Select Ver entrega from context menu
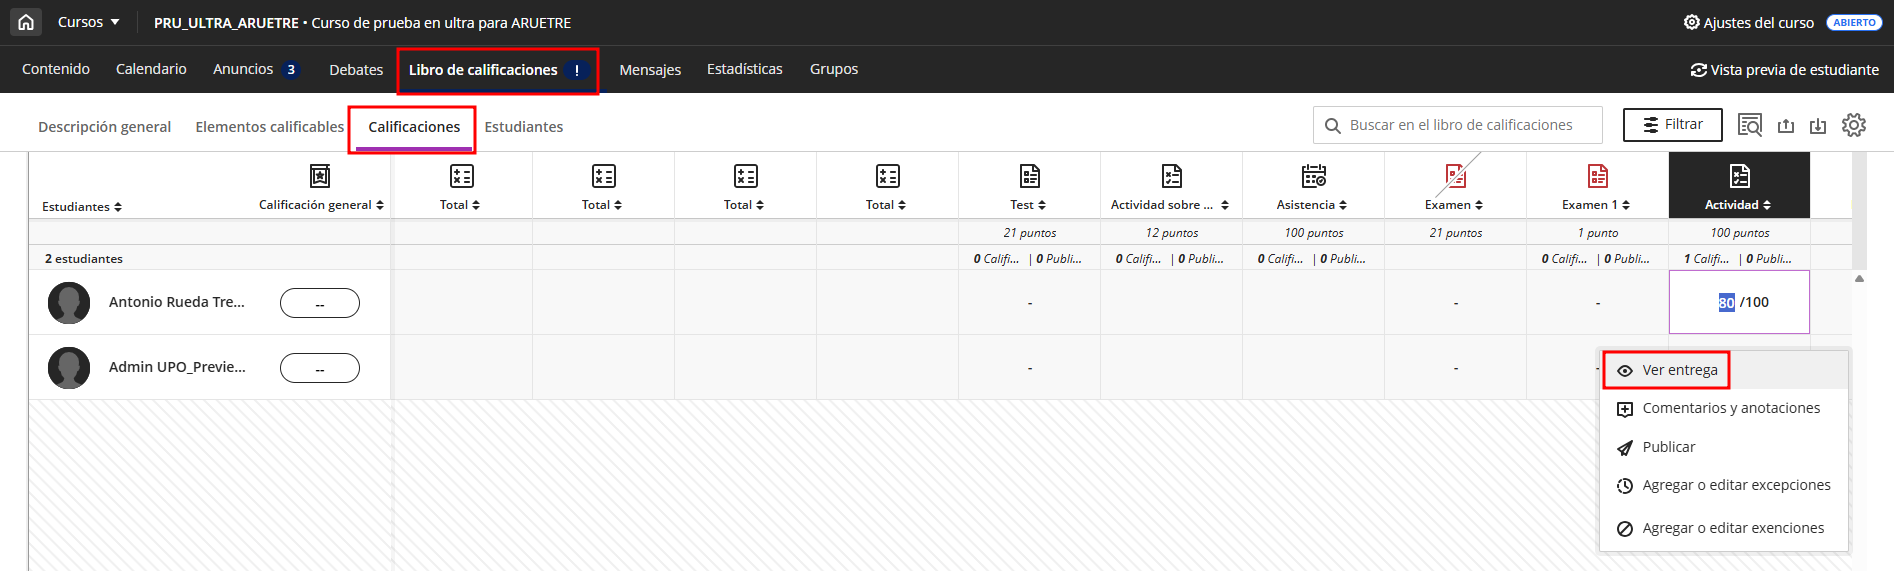This screenshot has height=571, width=1894. tap(1679, 370)
